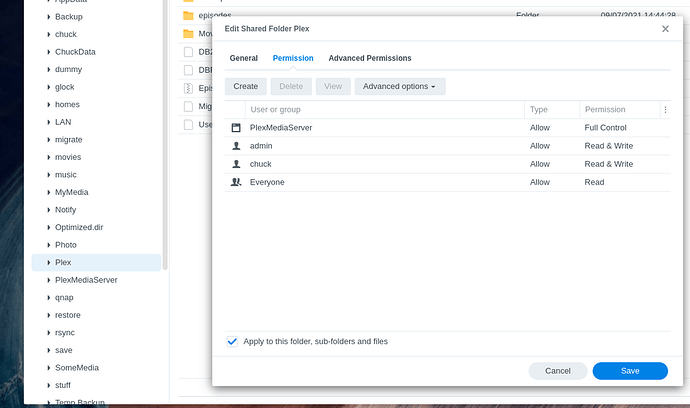The width and height of the screenshot is (690, 408).
Task: Click the DB2 file icon in file list
Action: pos(188,52)
